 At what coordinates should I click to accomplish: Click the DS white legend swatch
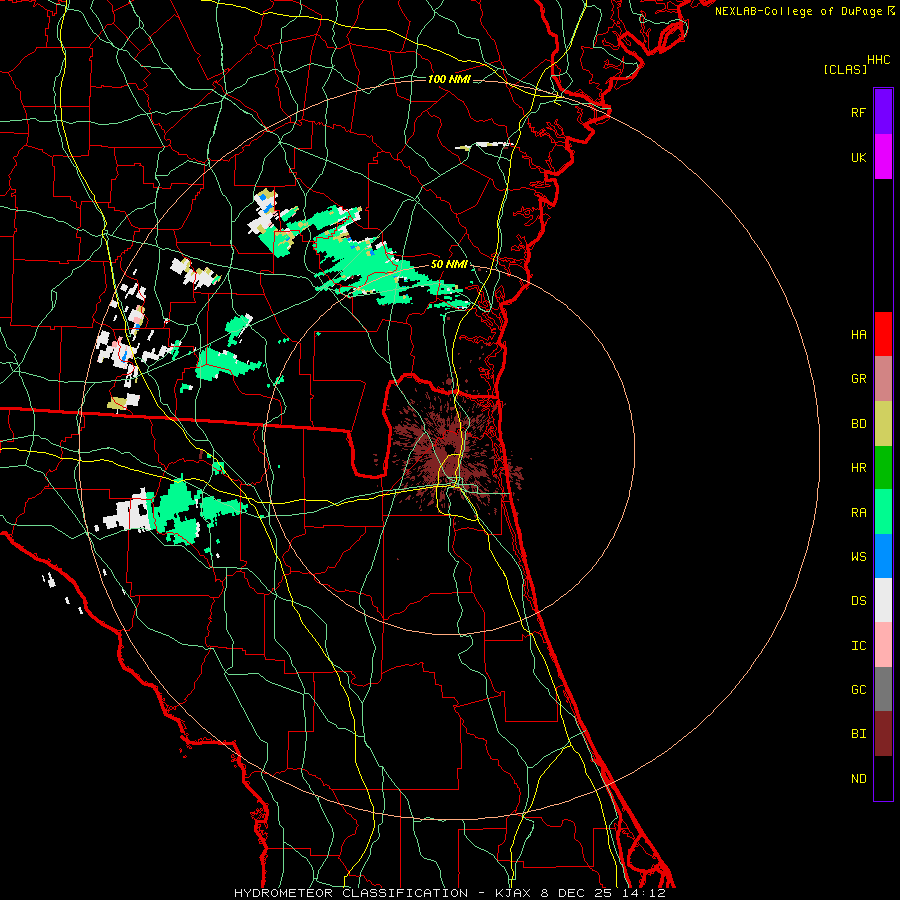click(x=883, y=600)
